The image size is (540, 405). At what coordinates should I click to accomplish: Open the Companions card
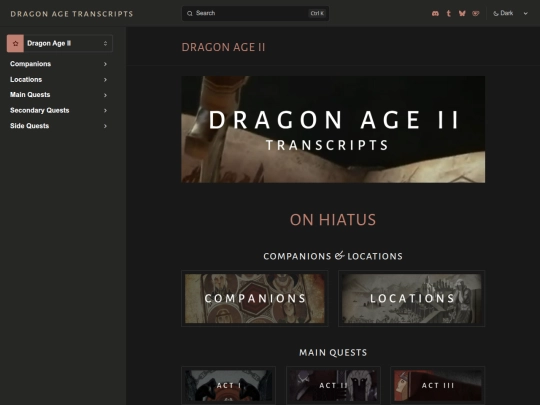255,298
